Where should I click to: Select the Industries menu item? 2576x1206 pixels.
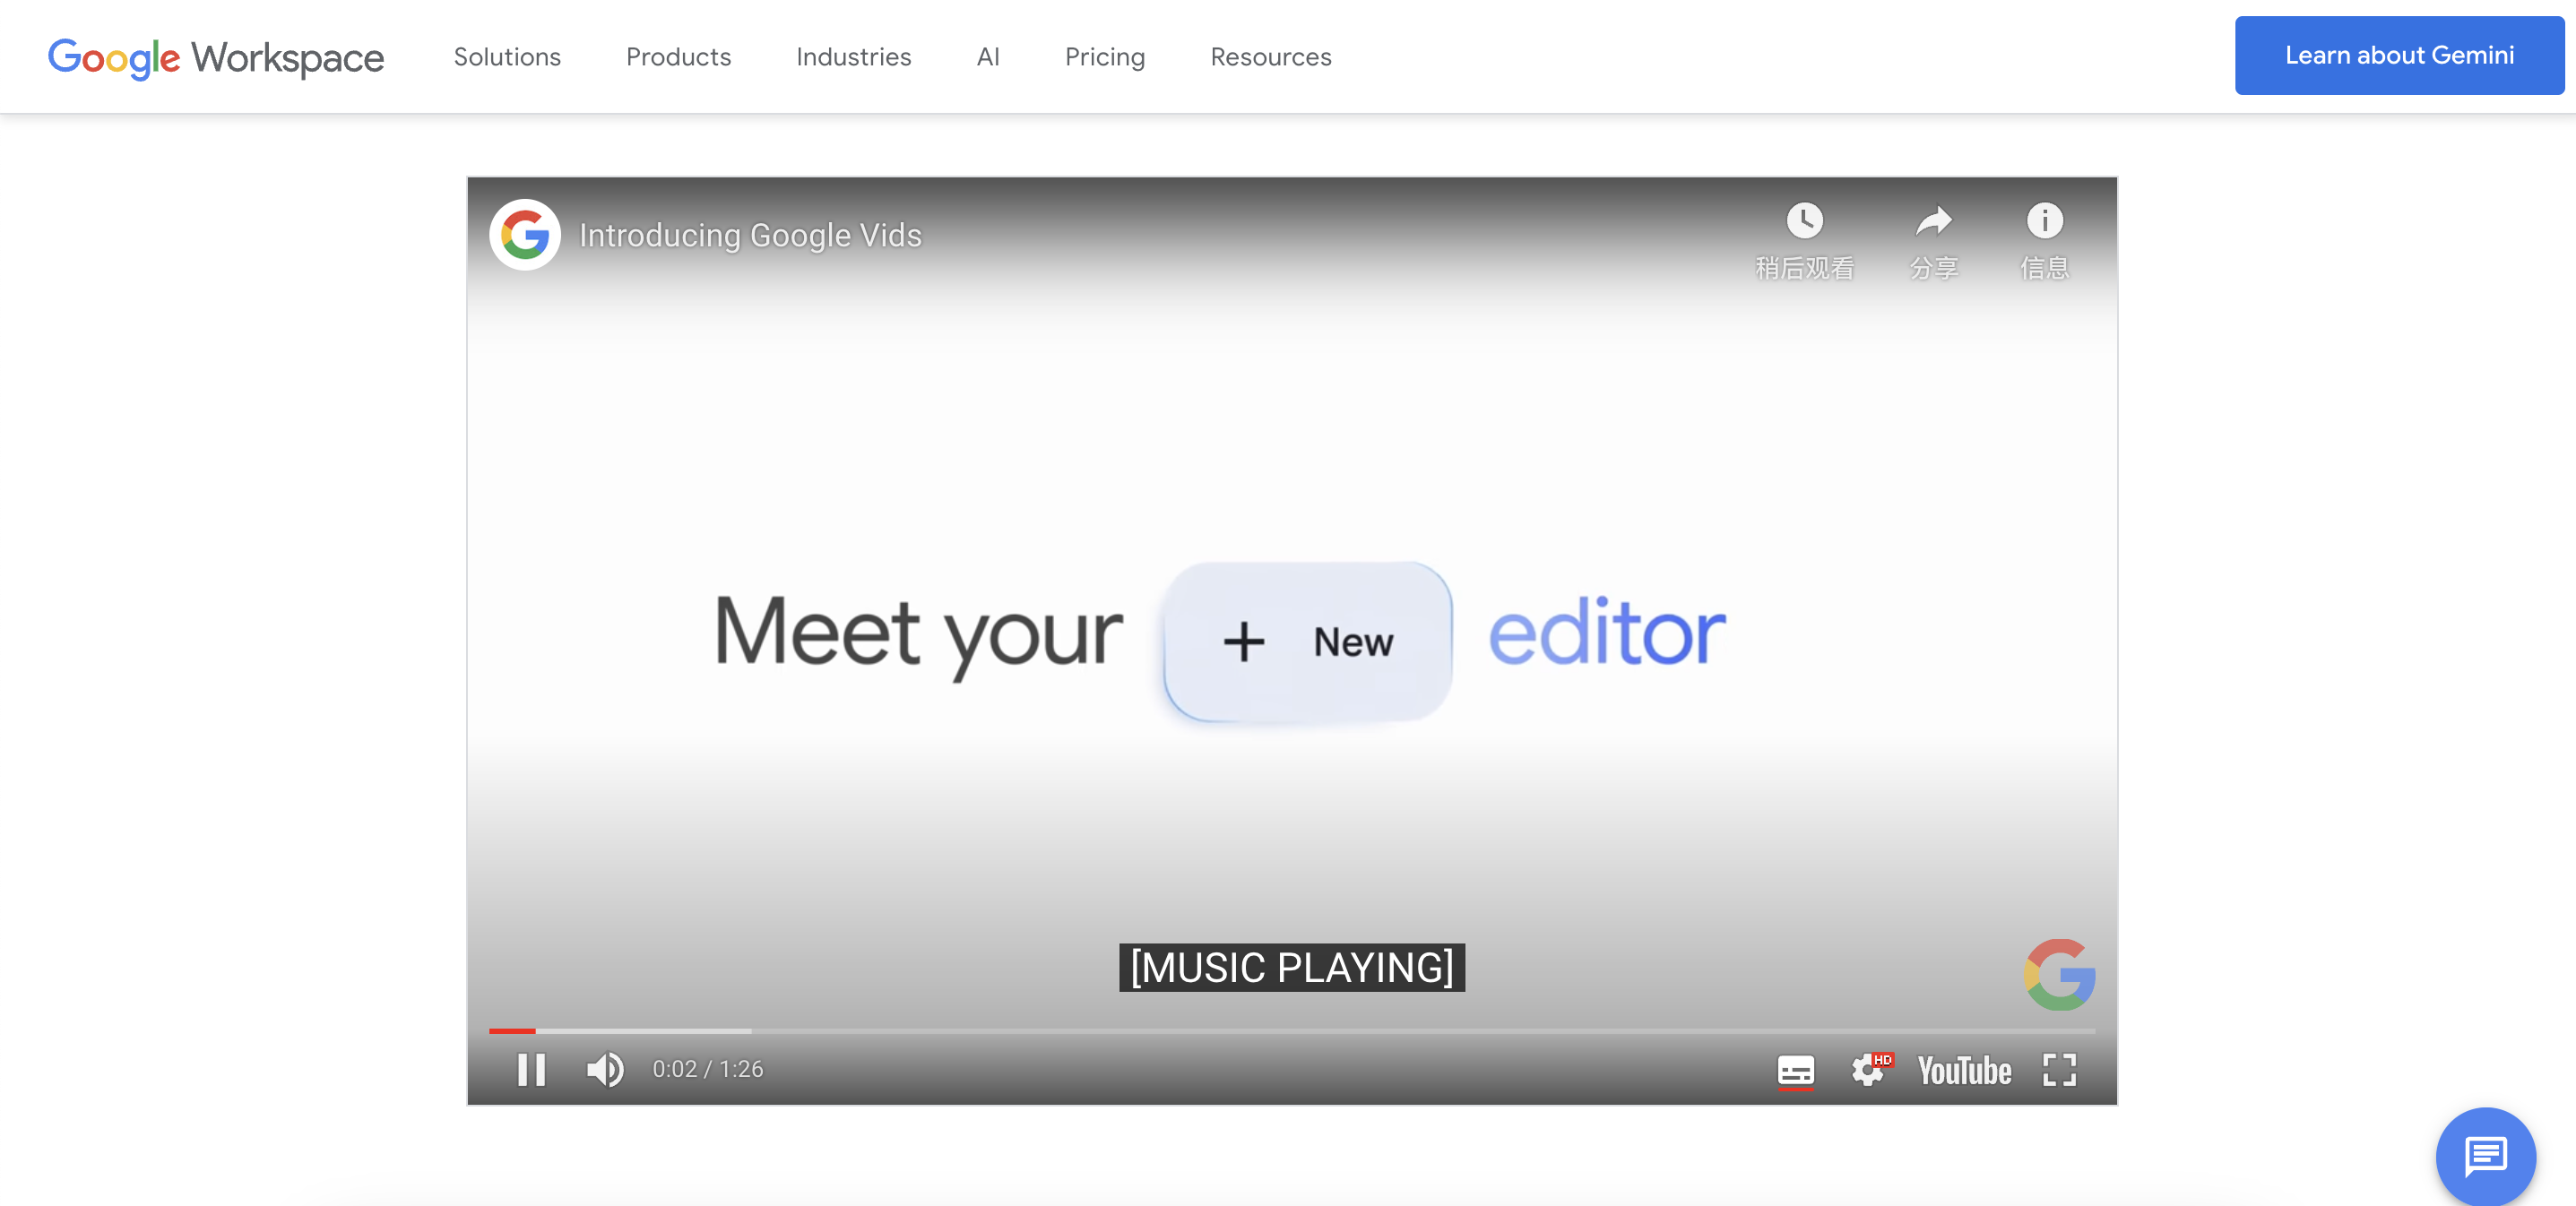point(853,57)
